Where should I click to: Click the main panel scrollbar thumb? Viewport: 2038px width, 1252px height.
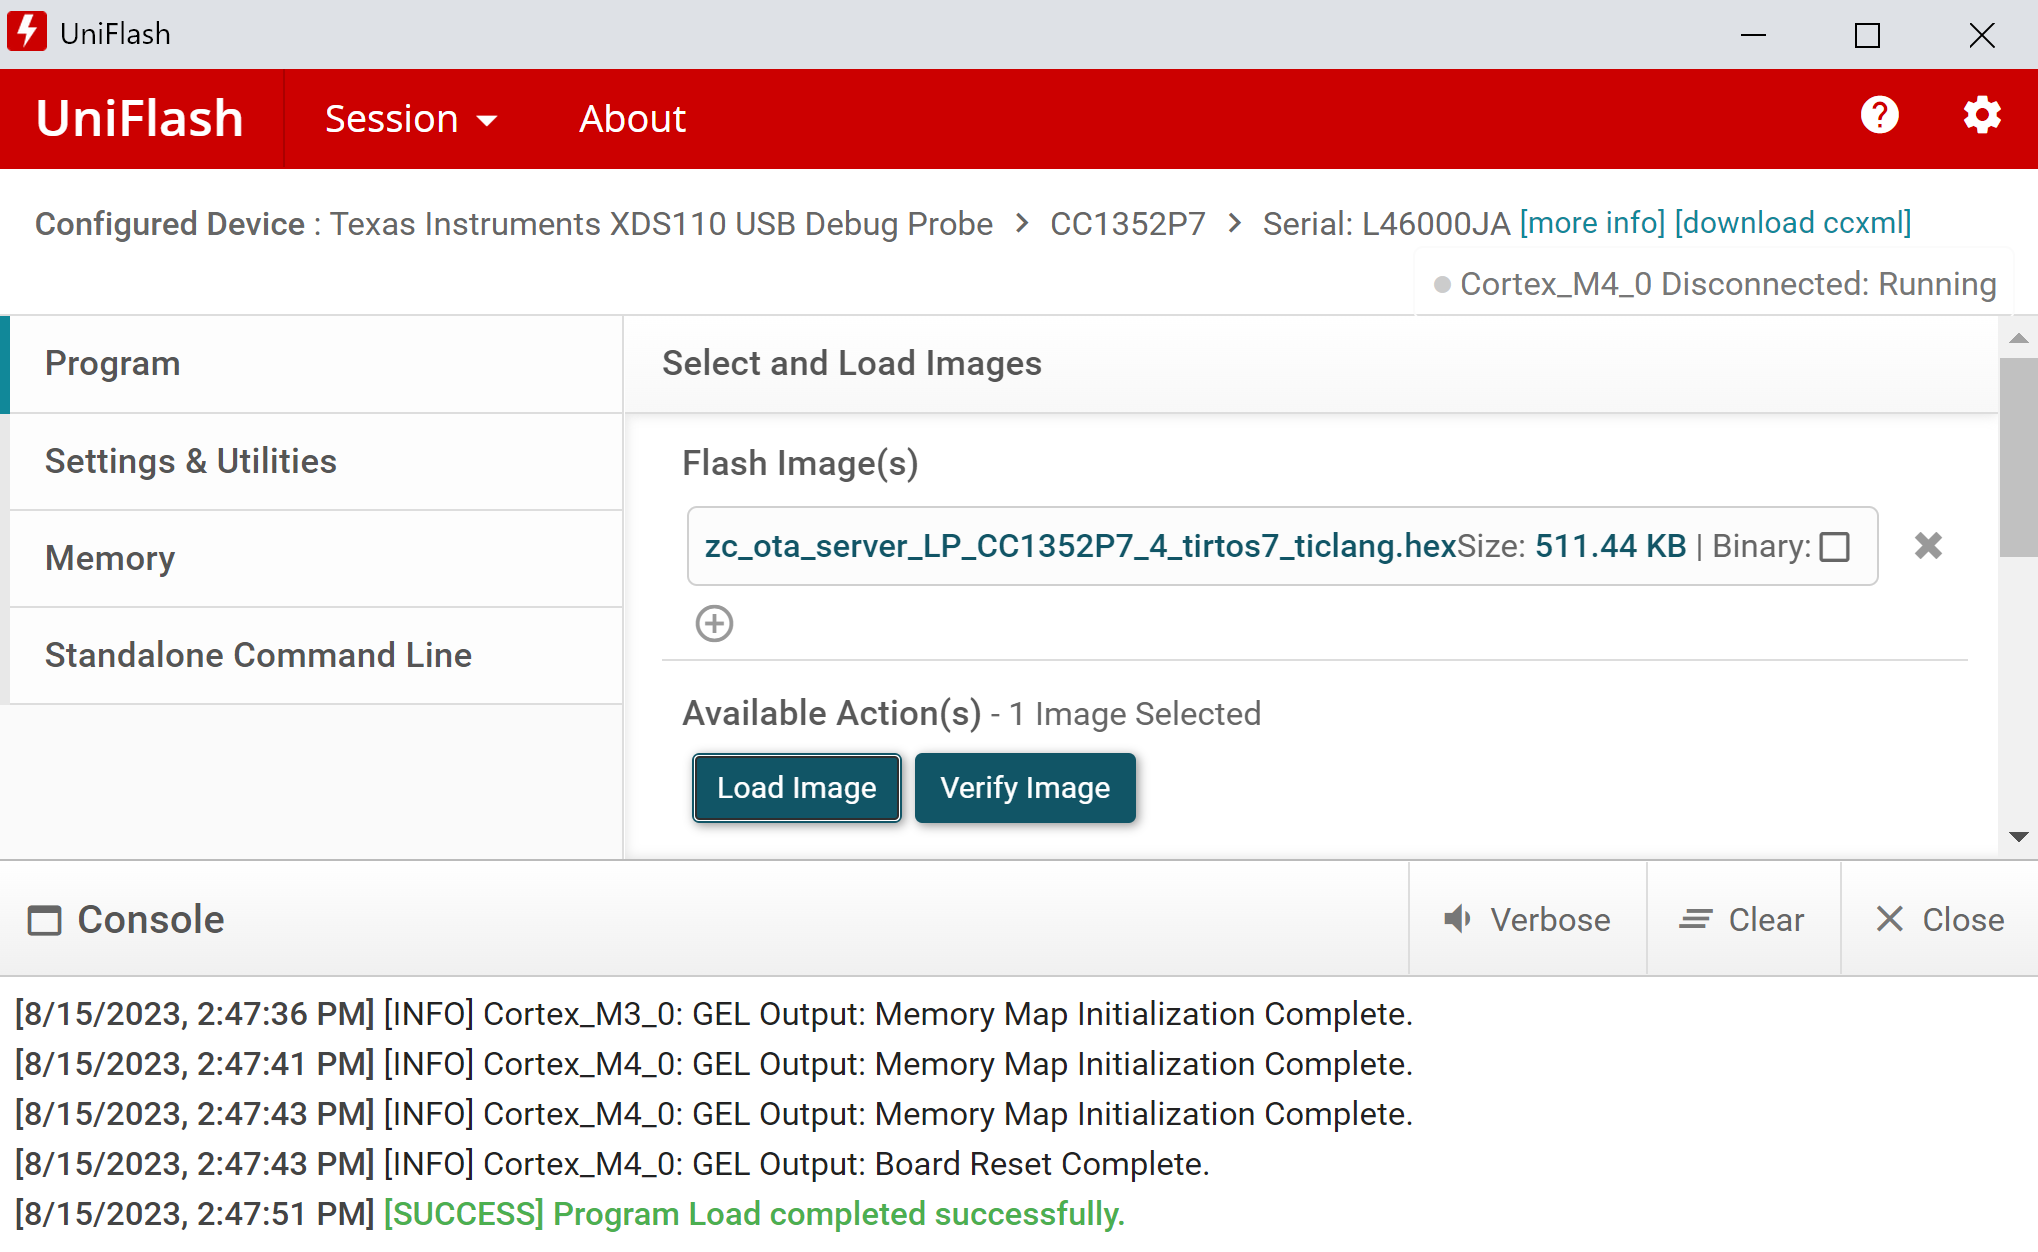pos(2018,456)
